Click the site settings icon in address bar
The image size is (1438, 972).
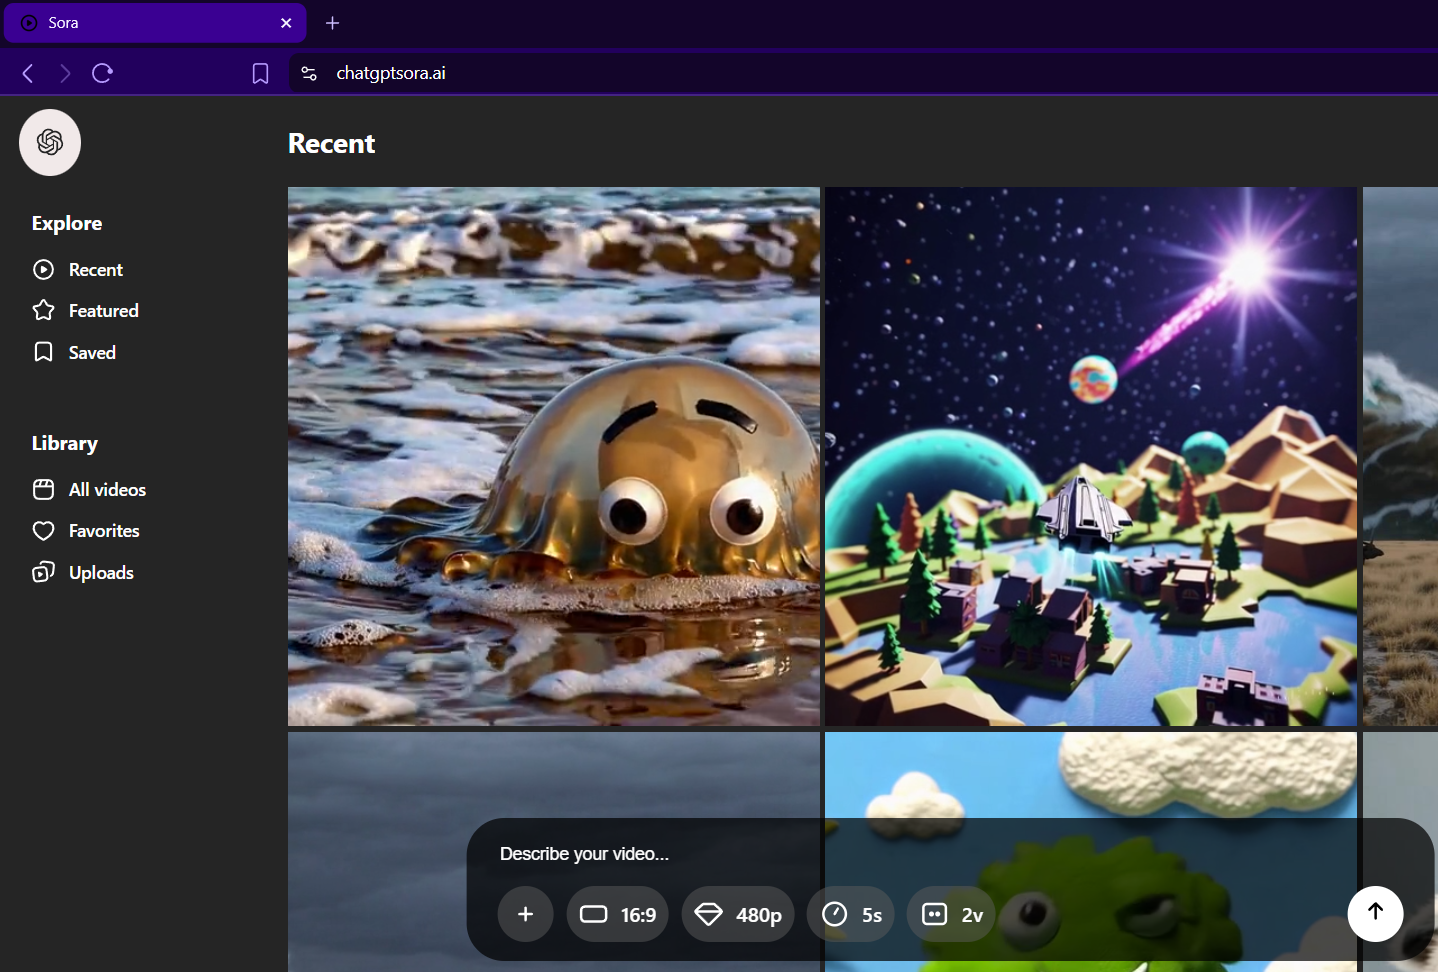pos(309,73)
